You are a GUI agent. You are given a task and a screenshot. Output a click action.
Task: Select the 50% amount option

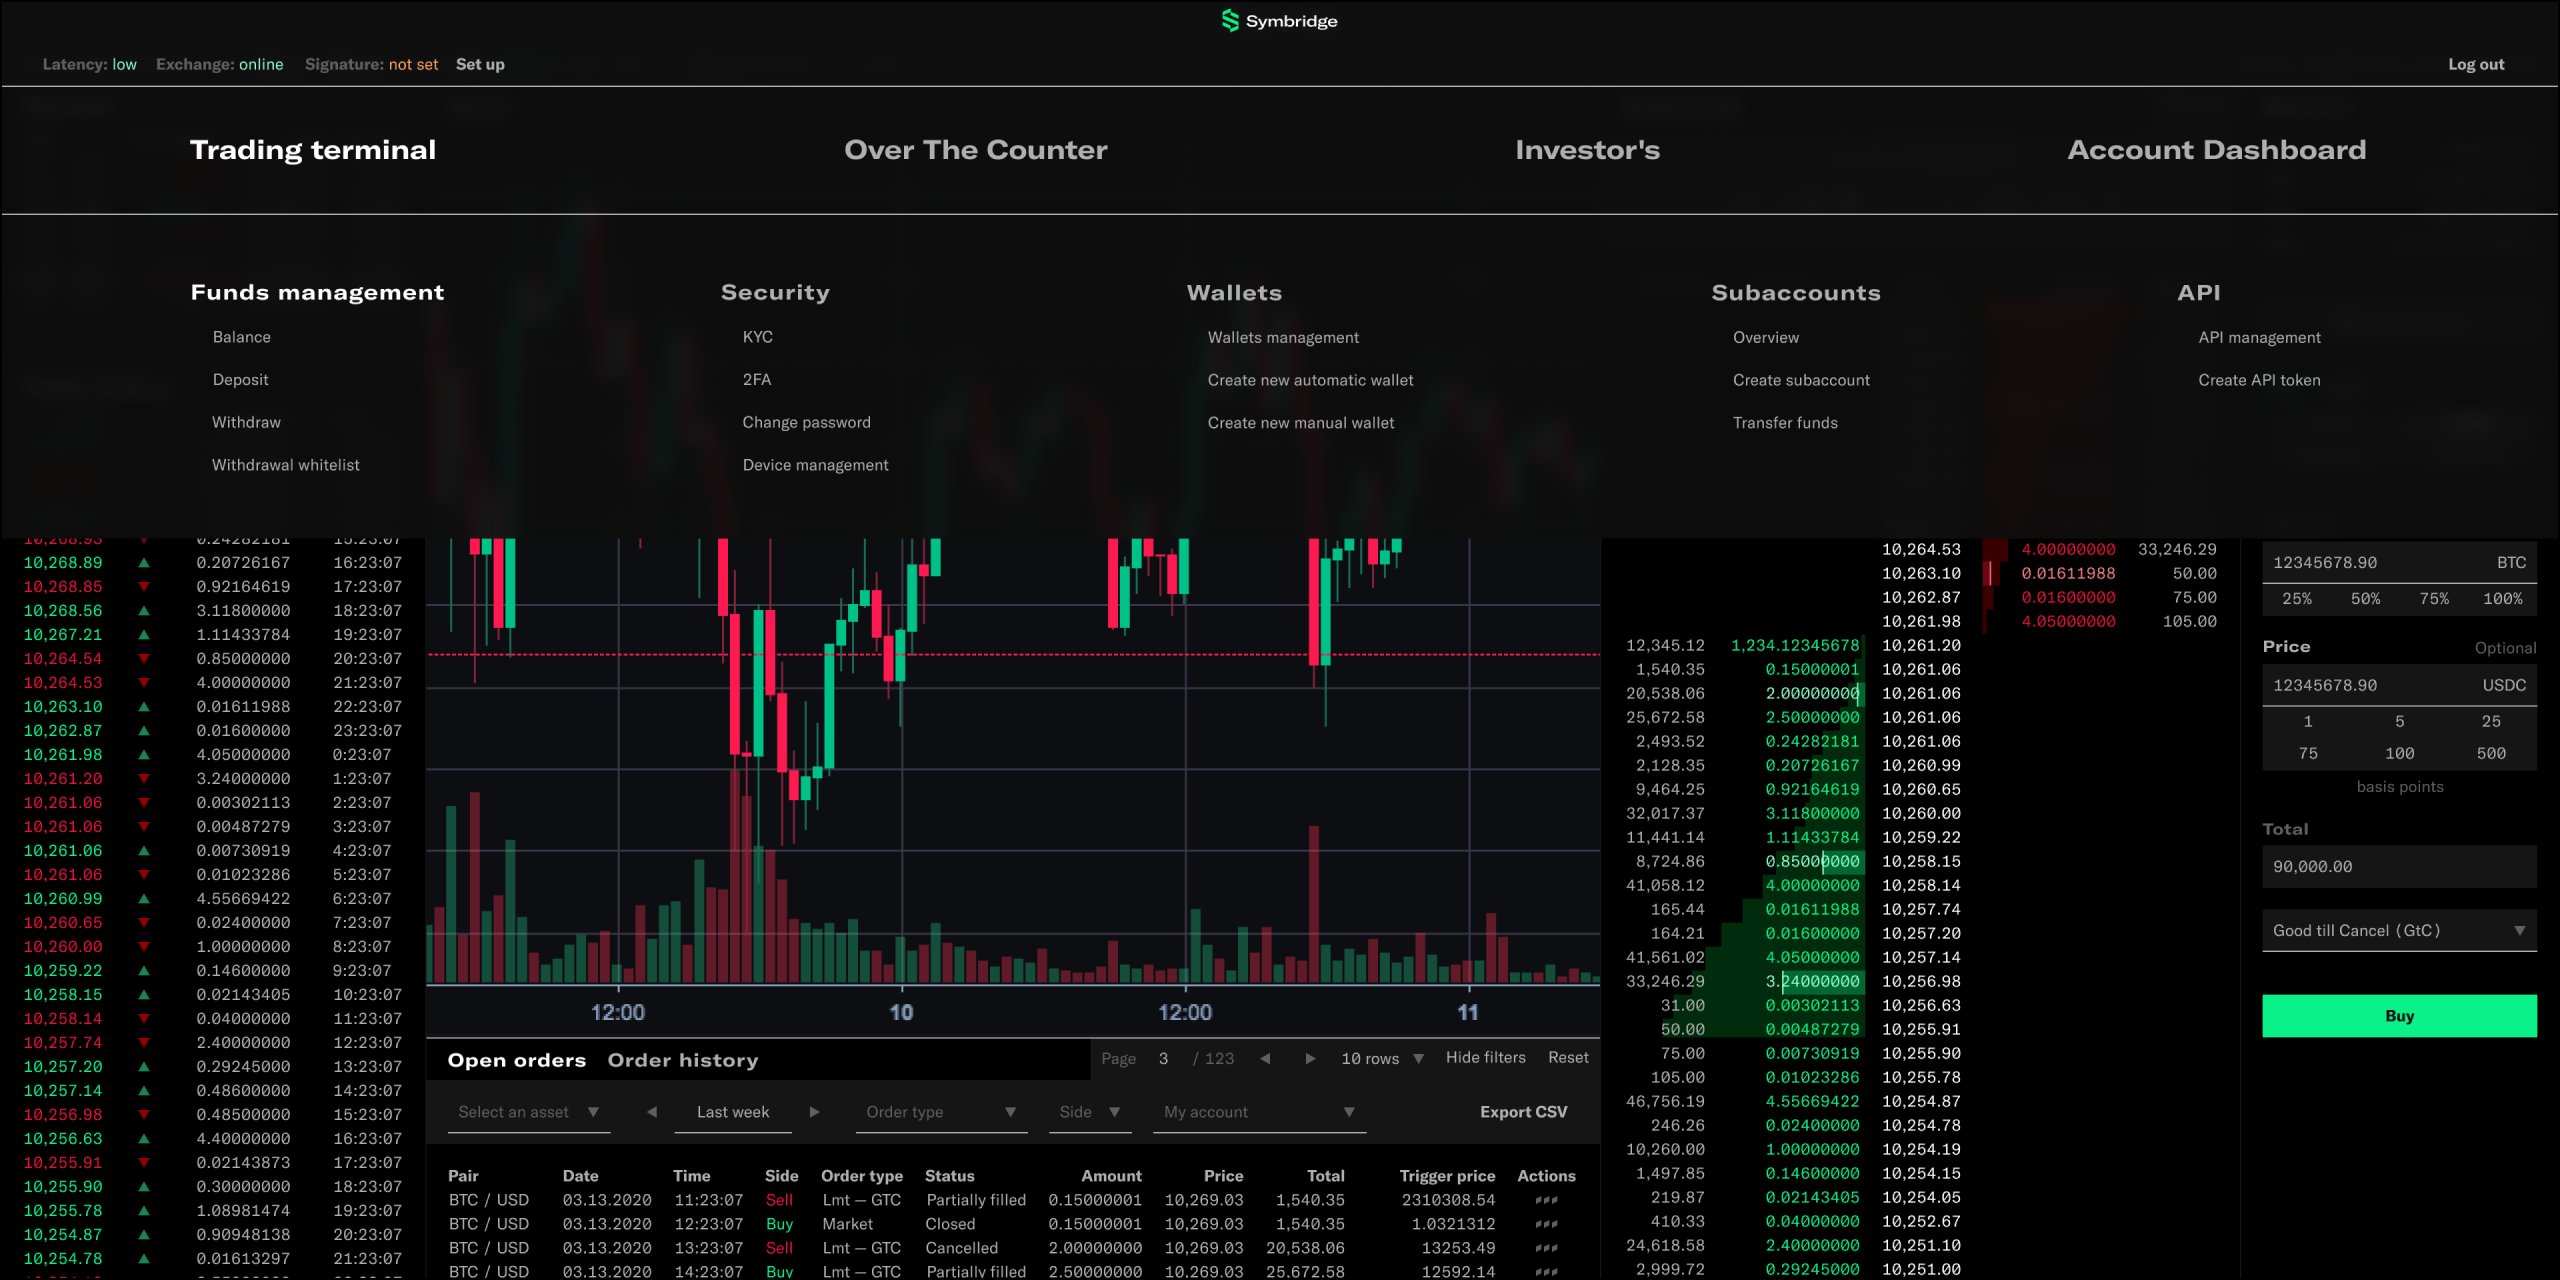tap(2365, 599)
